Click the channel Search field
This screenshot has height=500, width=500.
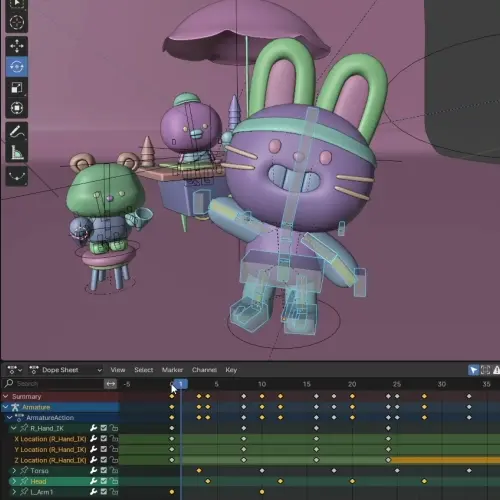click(53, 384)
